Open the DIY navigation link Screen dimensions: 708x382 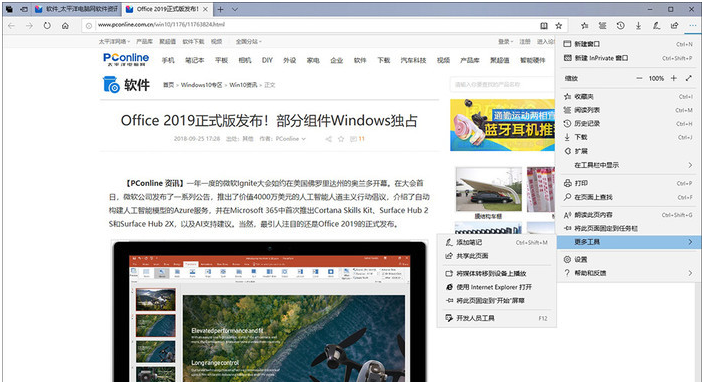click(x=267, y=60)
